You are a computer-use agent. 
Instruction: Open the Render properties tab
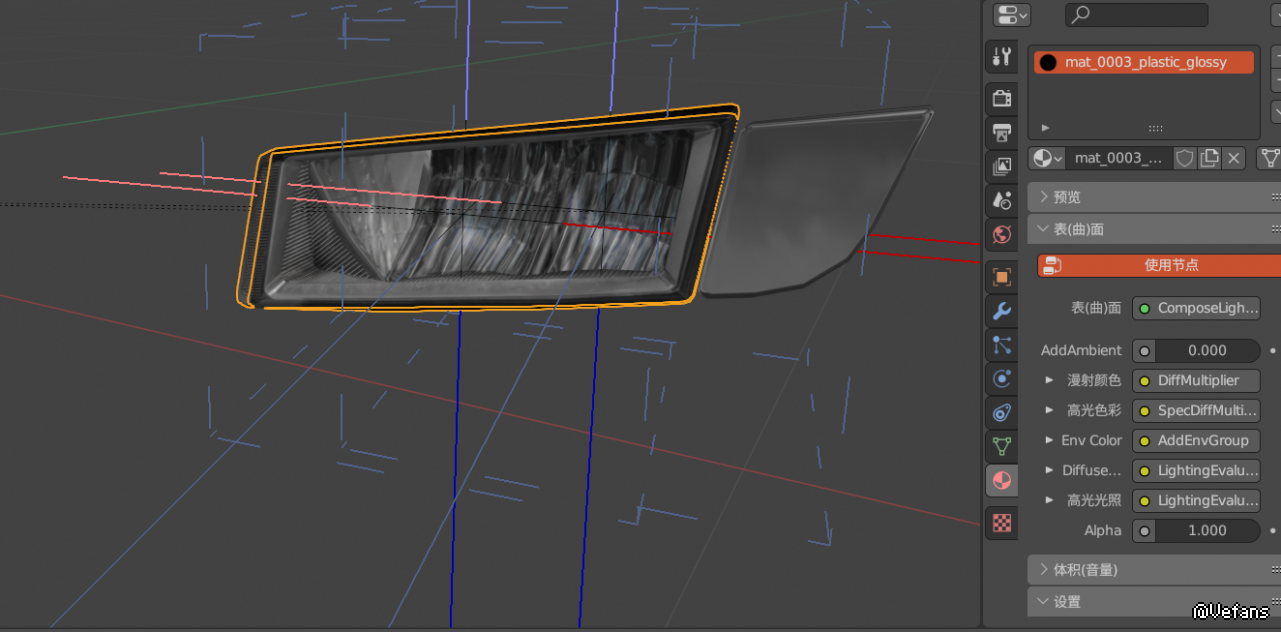tap(1001, 97)
